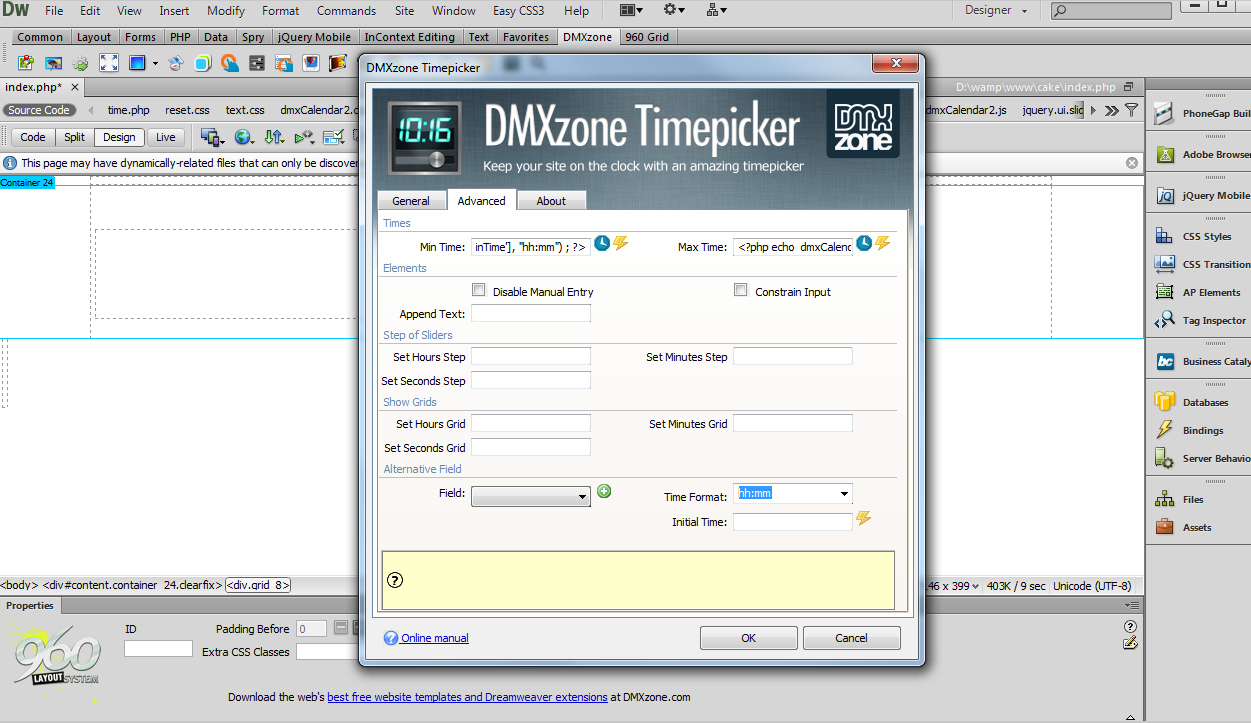This screenshot has width=1251, height=723.
Task: Toggle Live view
Action: 165,138
